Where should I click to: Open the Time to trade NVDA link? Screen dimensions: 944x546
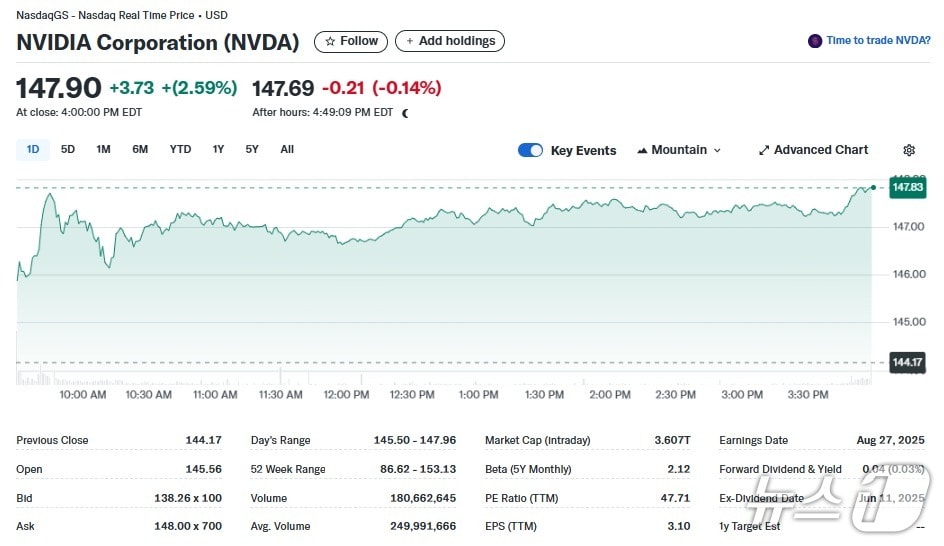click(x=878, y=41)
